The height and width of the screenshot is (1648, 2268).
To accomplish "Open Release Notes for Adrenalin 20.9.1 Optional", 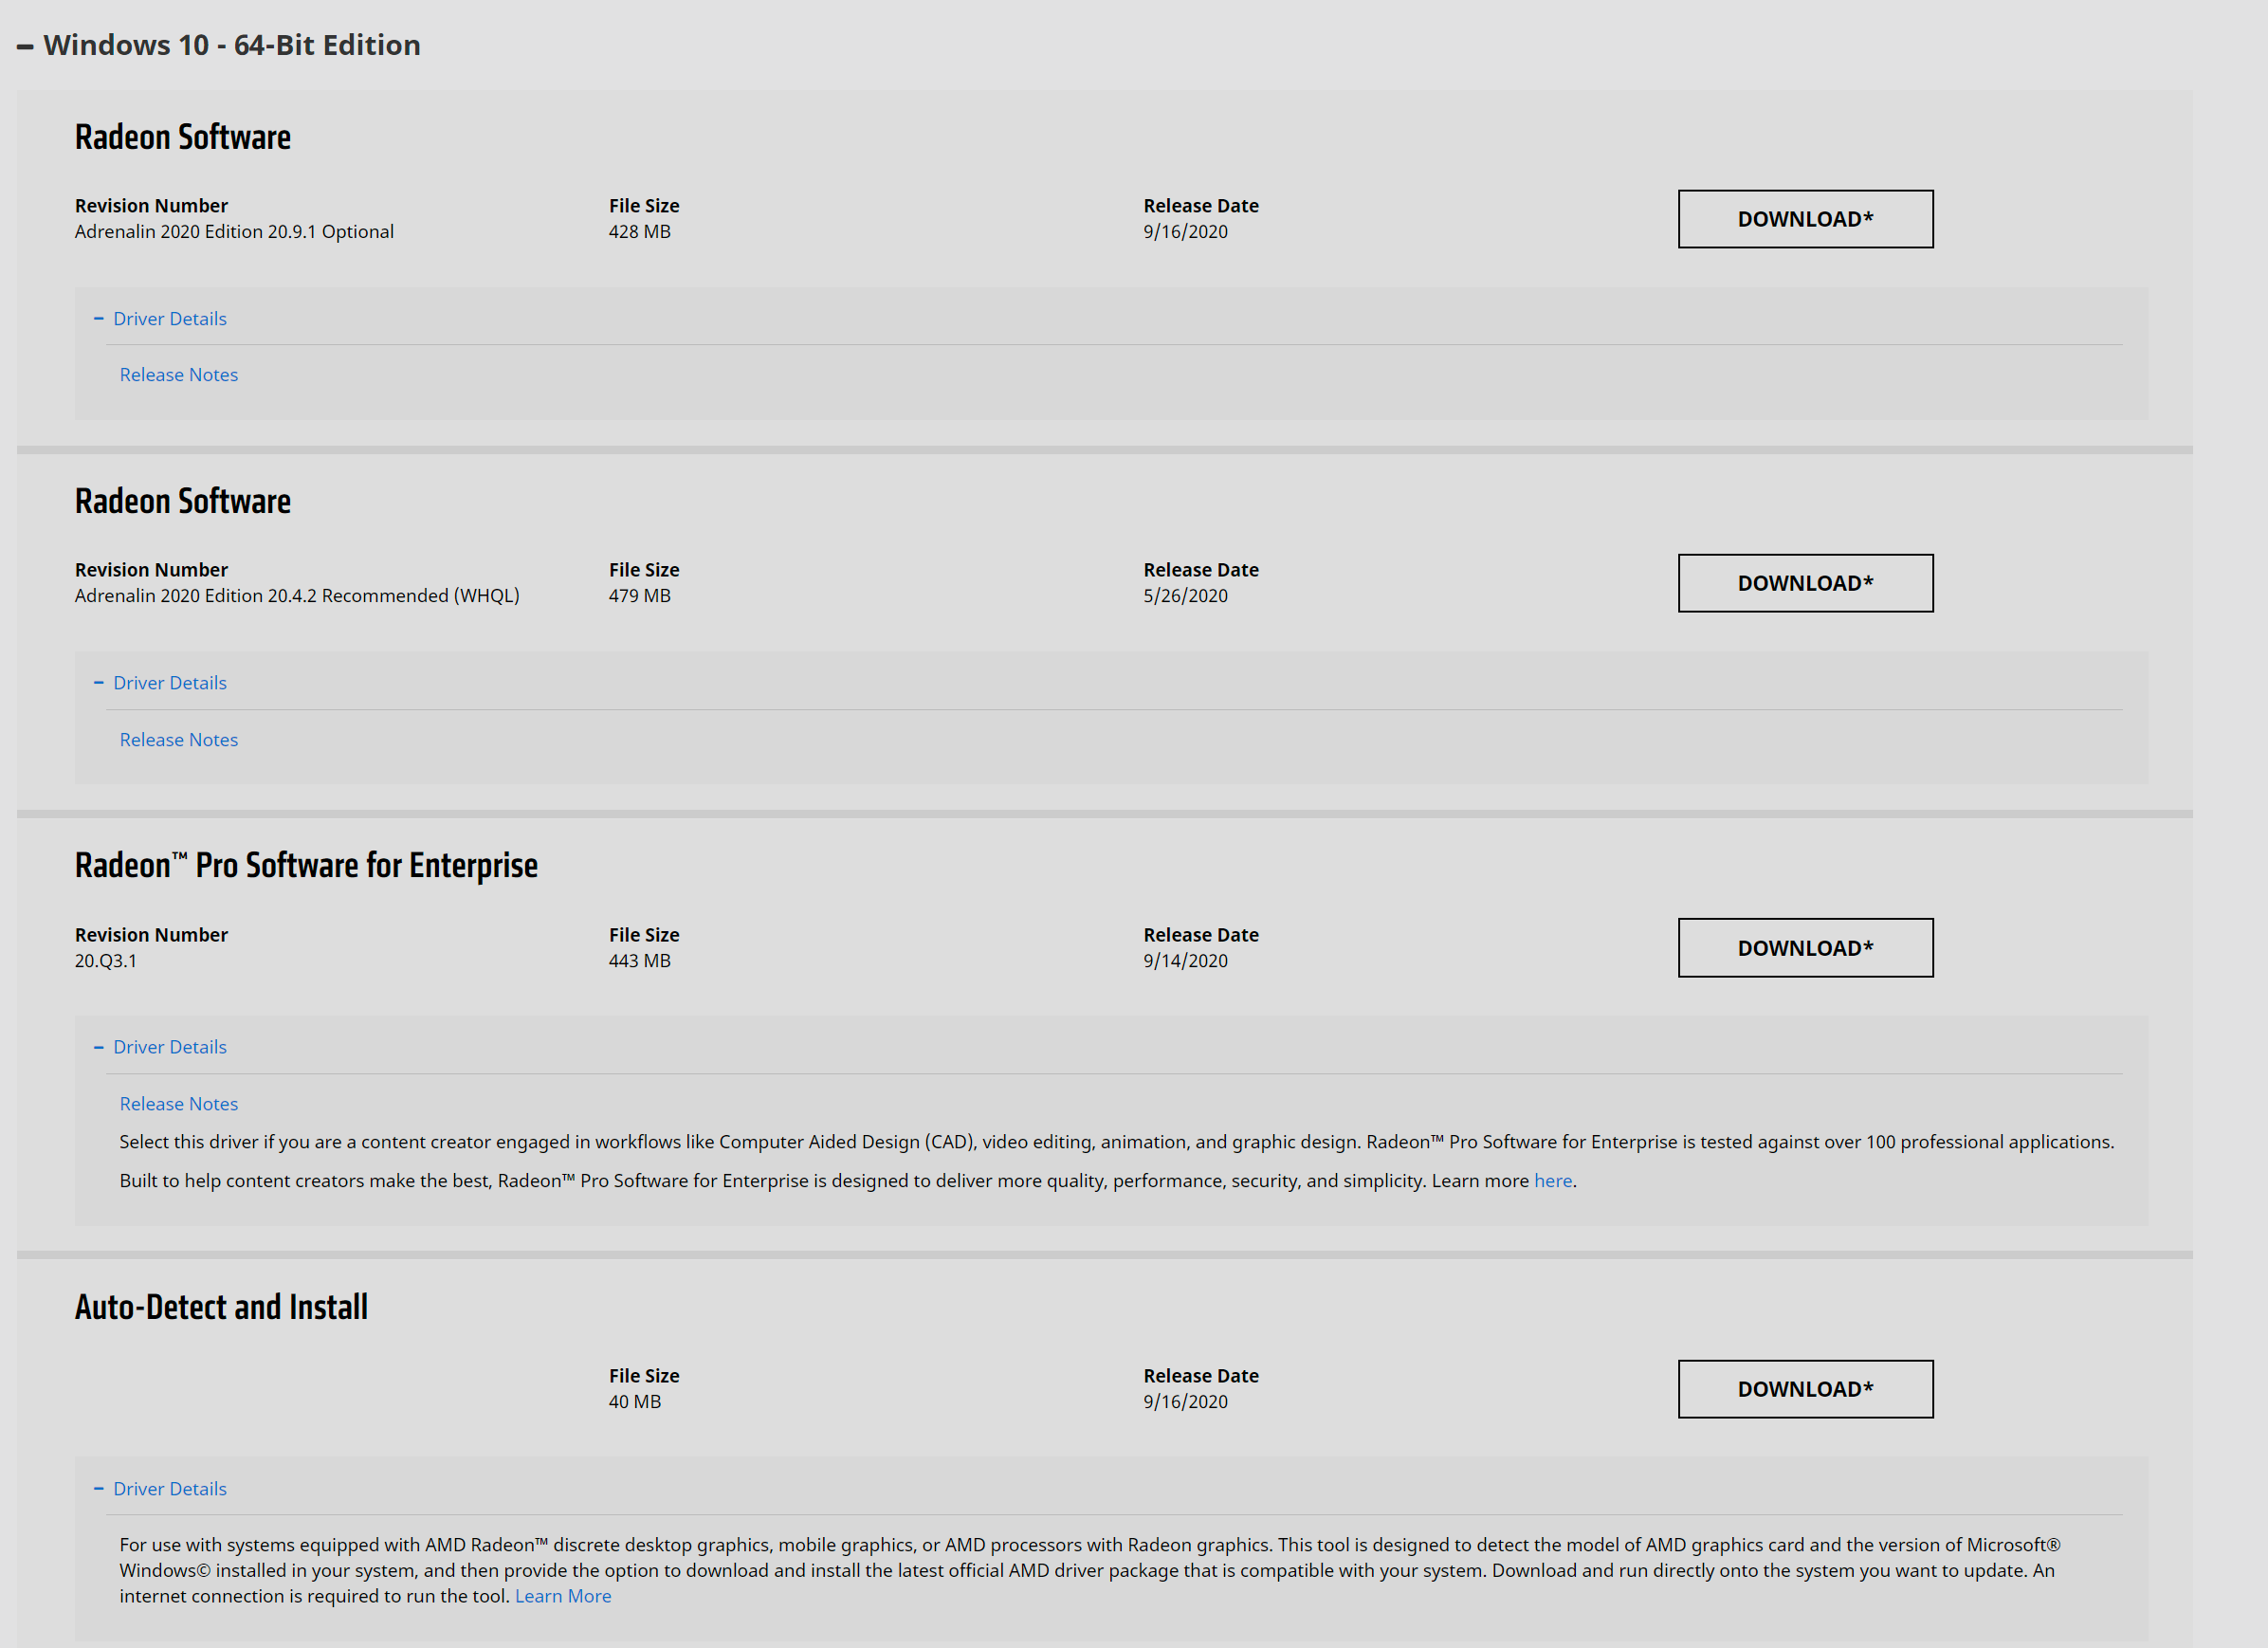I will point(179,375).
